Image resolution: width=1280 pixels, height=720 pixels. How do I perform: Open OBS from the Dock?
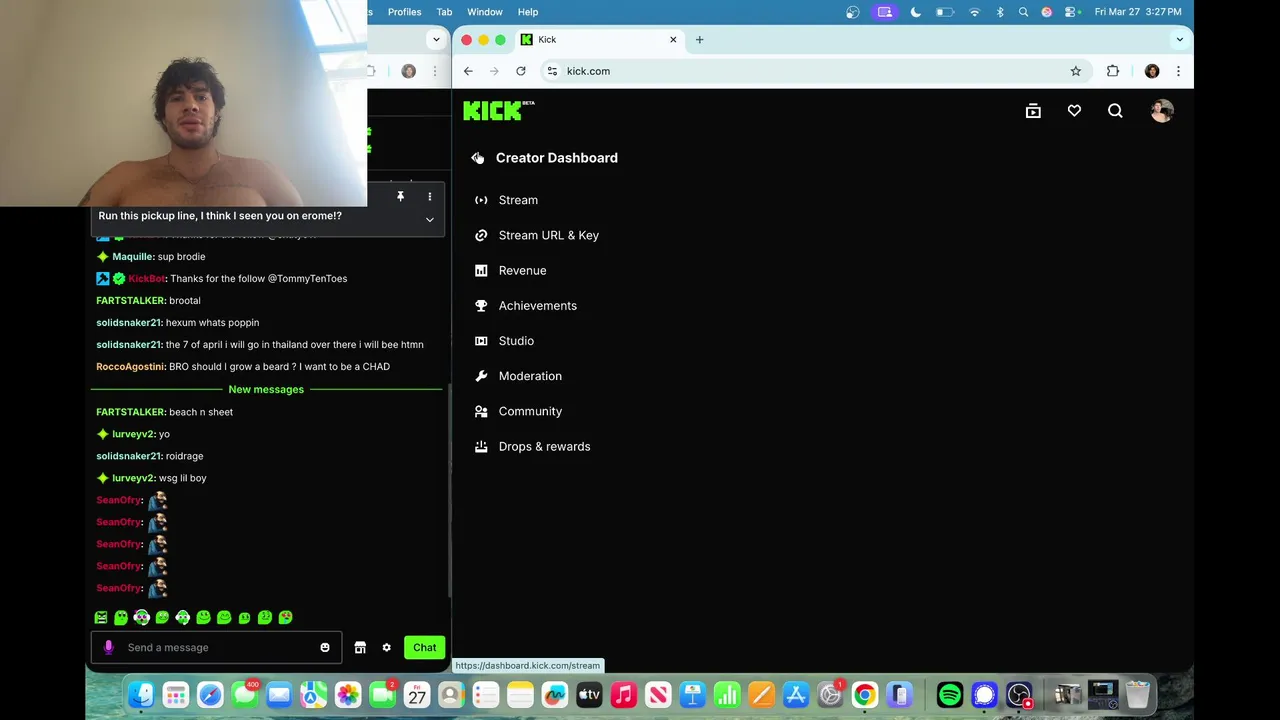(1019, 694)
